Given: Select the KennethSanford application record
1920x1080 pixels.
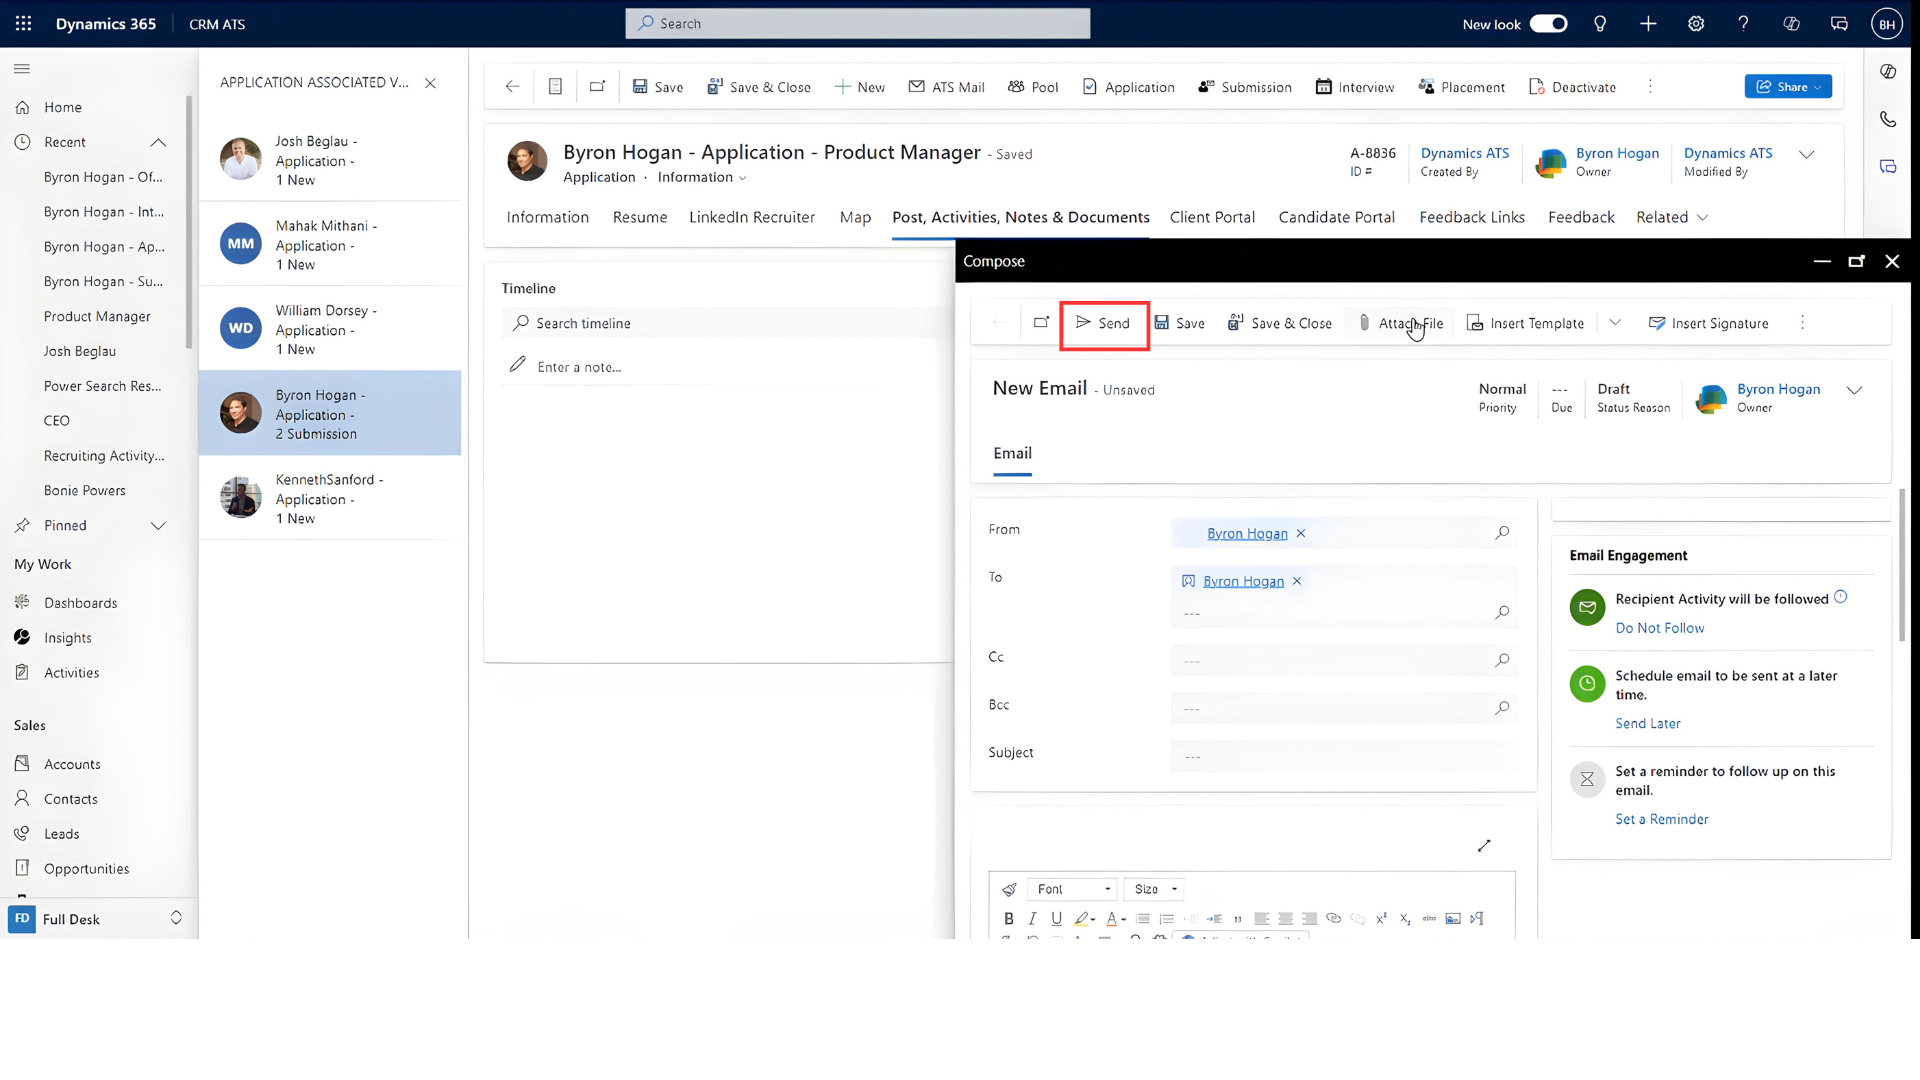Looking at the screenshot, I should [330, 498].
